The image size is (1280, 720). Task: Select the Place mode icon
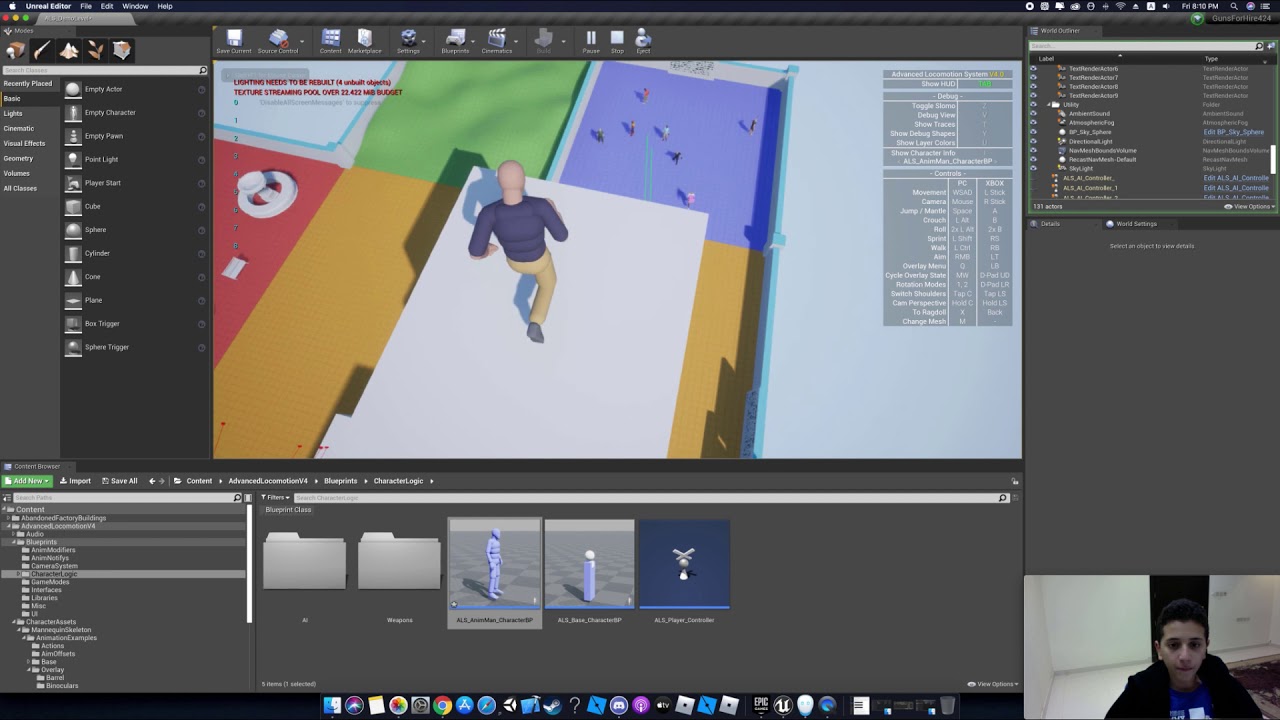click(15, 50)
